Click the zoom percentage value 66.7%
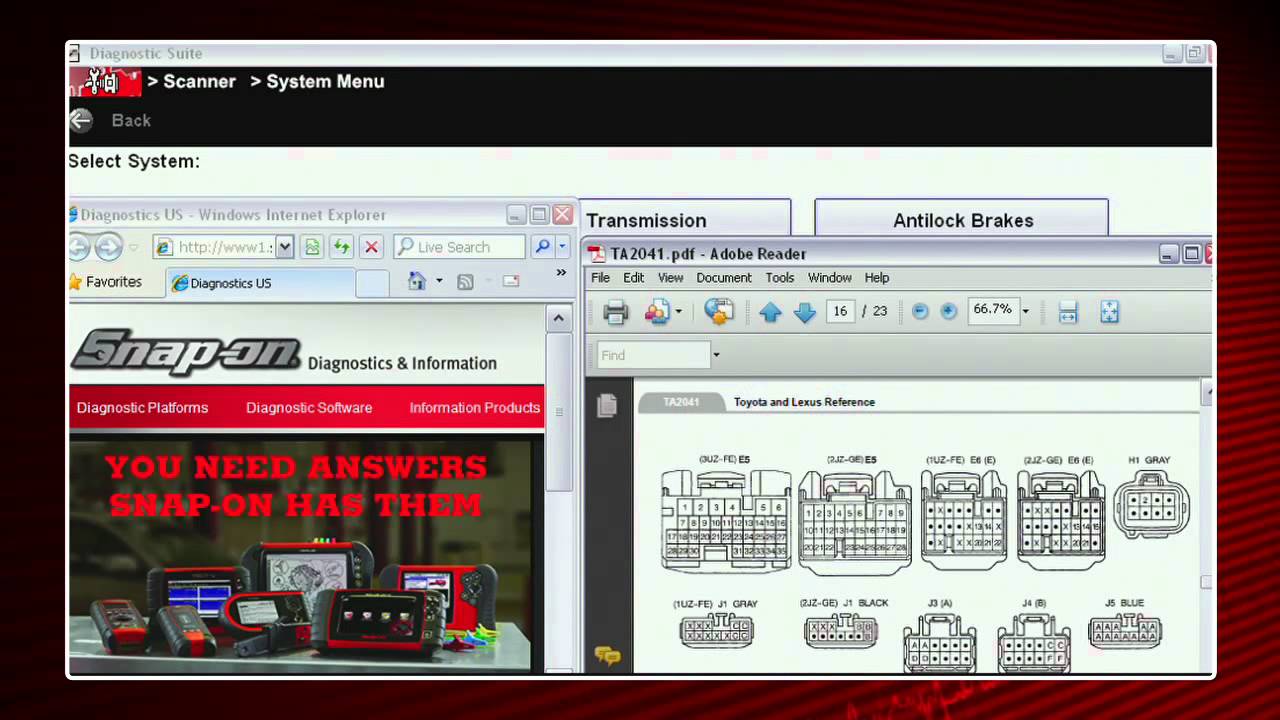Image resolution: width=1280 pixels, height=720 pixels. coord(992,310)
